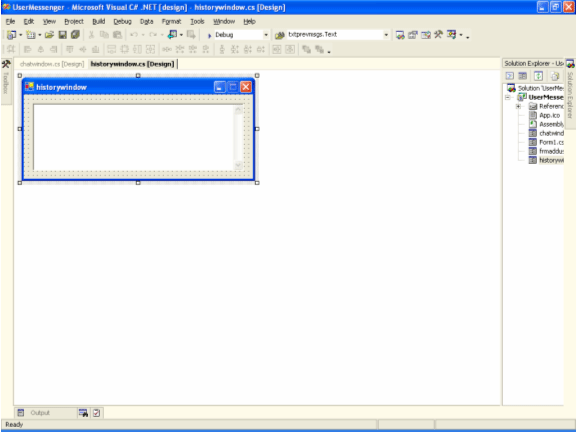This screenshot has width=577, height=432.
Task: Click the Make Same Size icon
Action: tap(151, 49)
